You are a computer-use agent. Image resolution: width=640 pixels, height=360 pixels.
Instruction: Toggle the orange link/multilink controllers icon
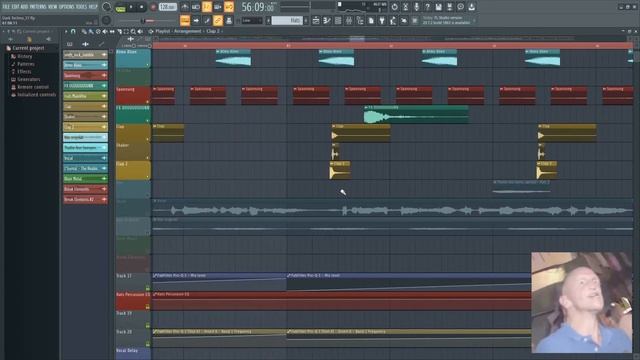coord(218,20)
